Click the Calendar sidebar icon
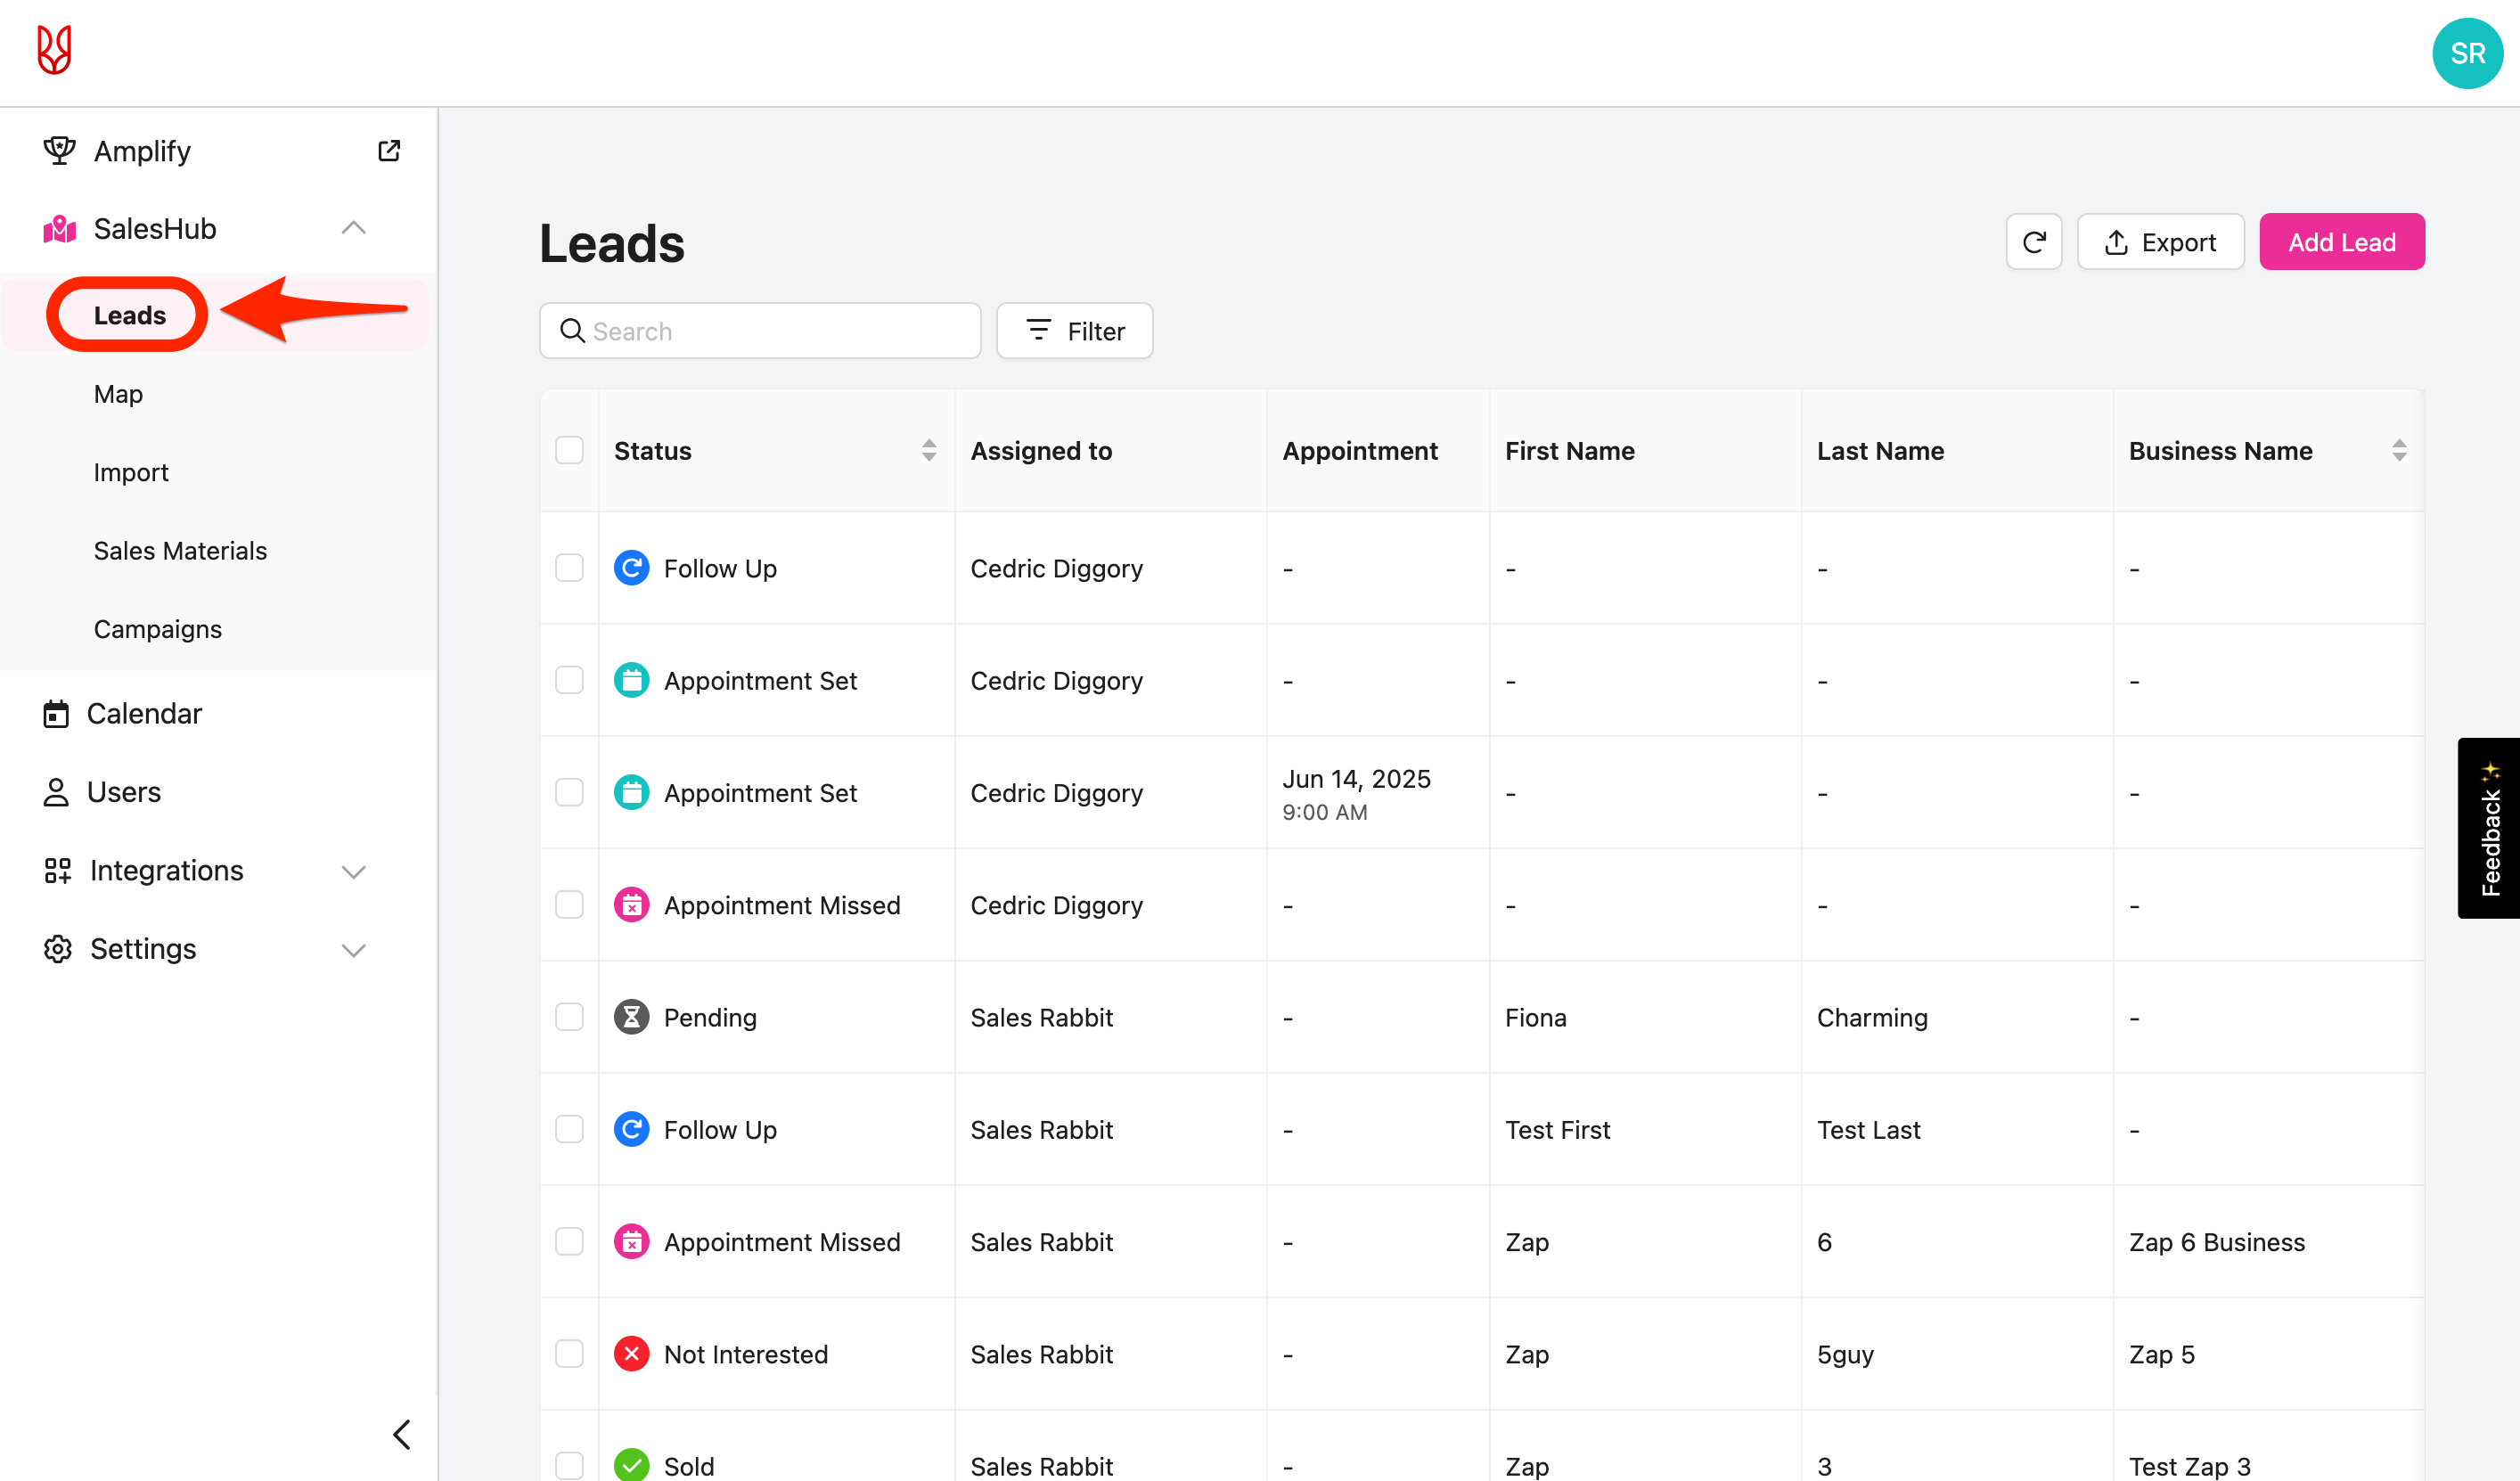Image resolution: width=2520 pixels, height=1481 pixels. pyautogui.click(x=56, y=714)
